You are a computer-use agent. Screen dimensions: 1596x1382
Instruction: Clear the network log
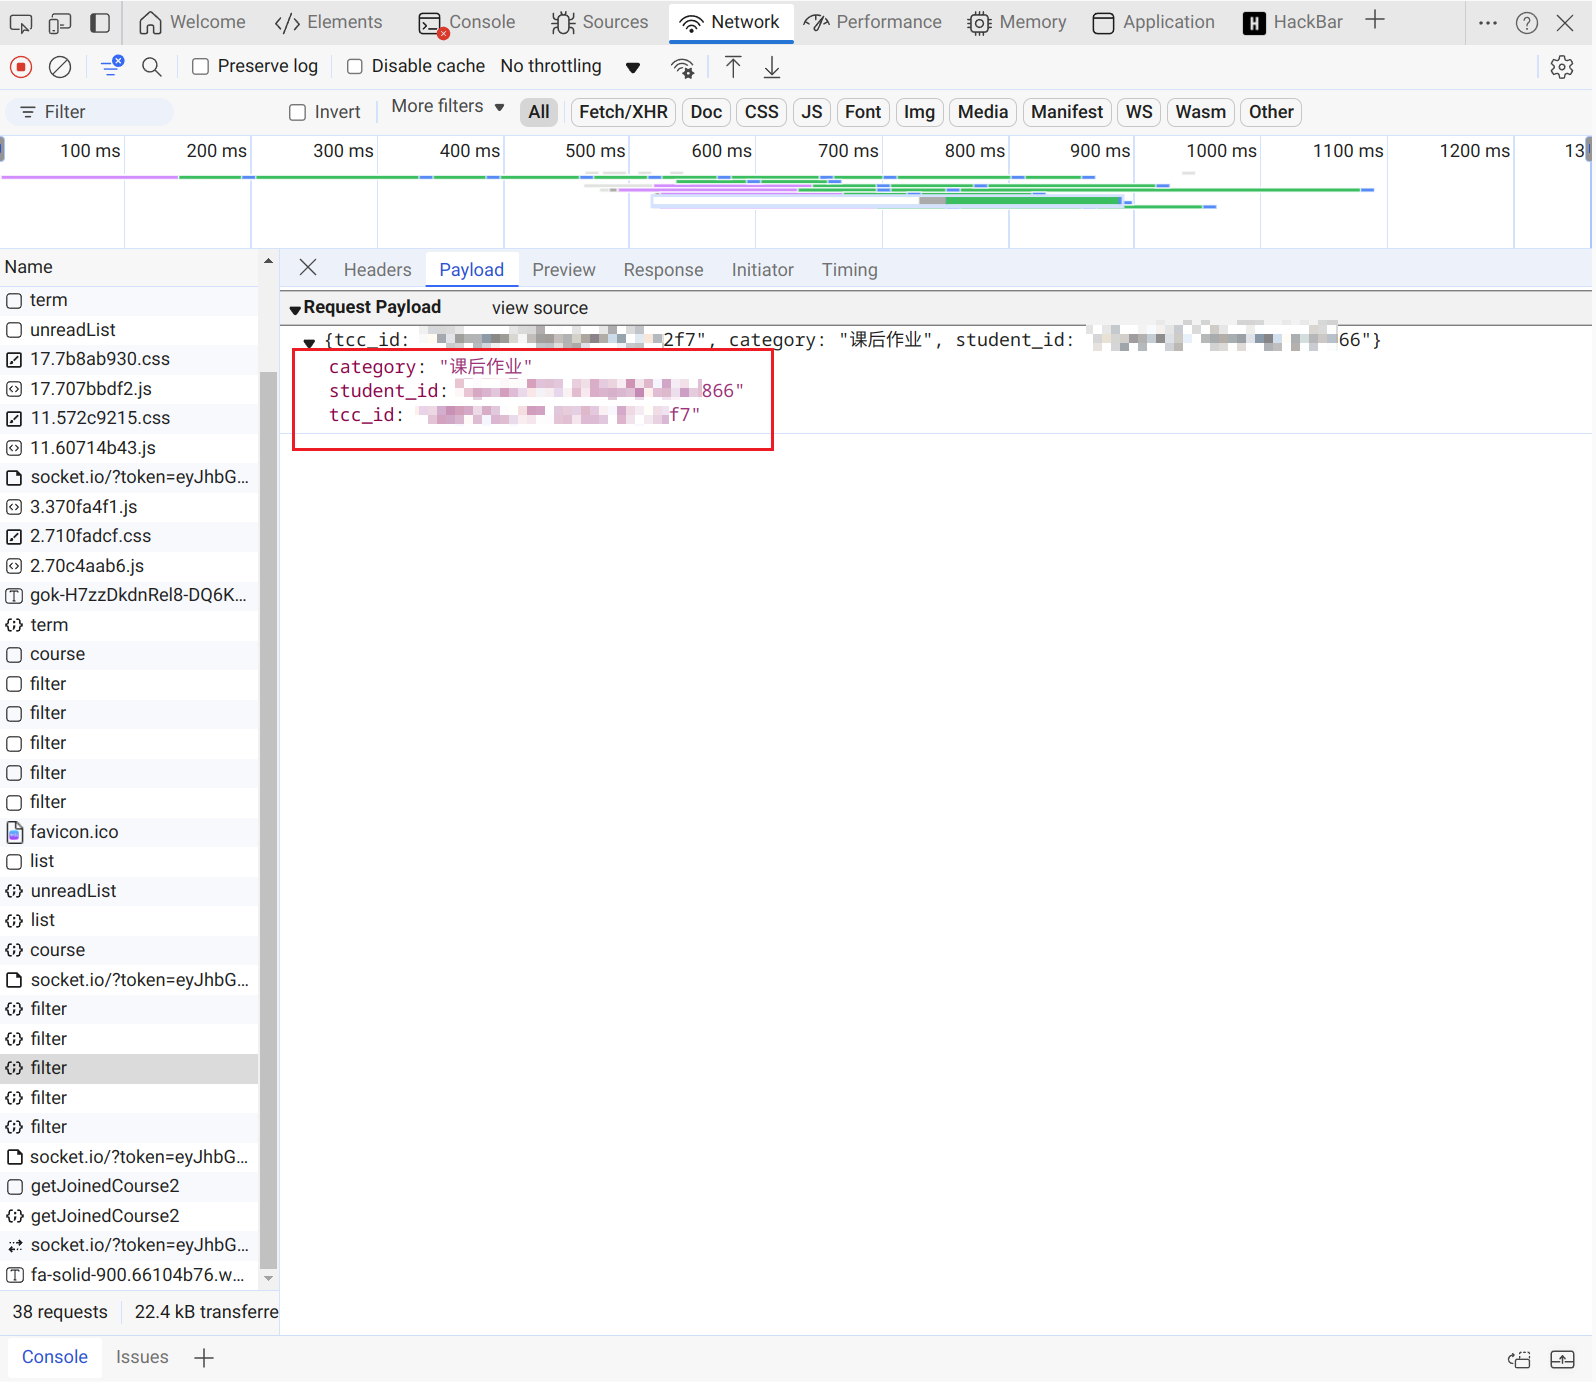click(60, 67)
